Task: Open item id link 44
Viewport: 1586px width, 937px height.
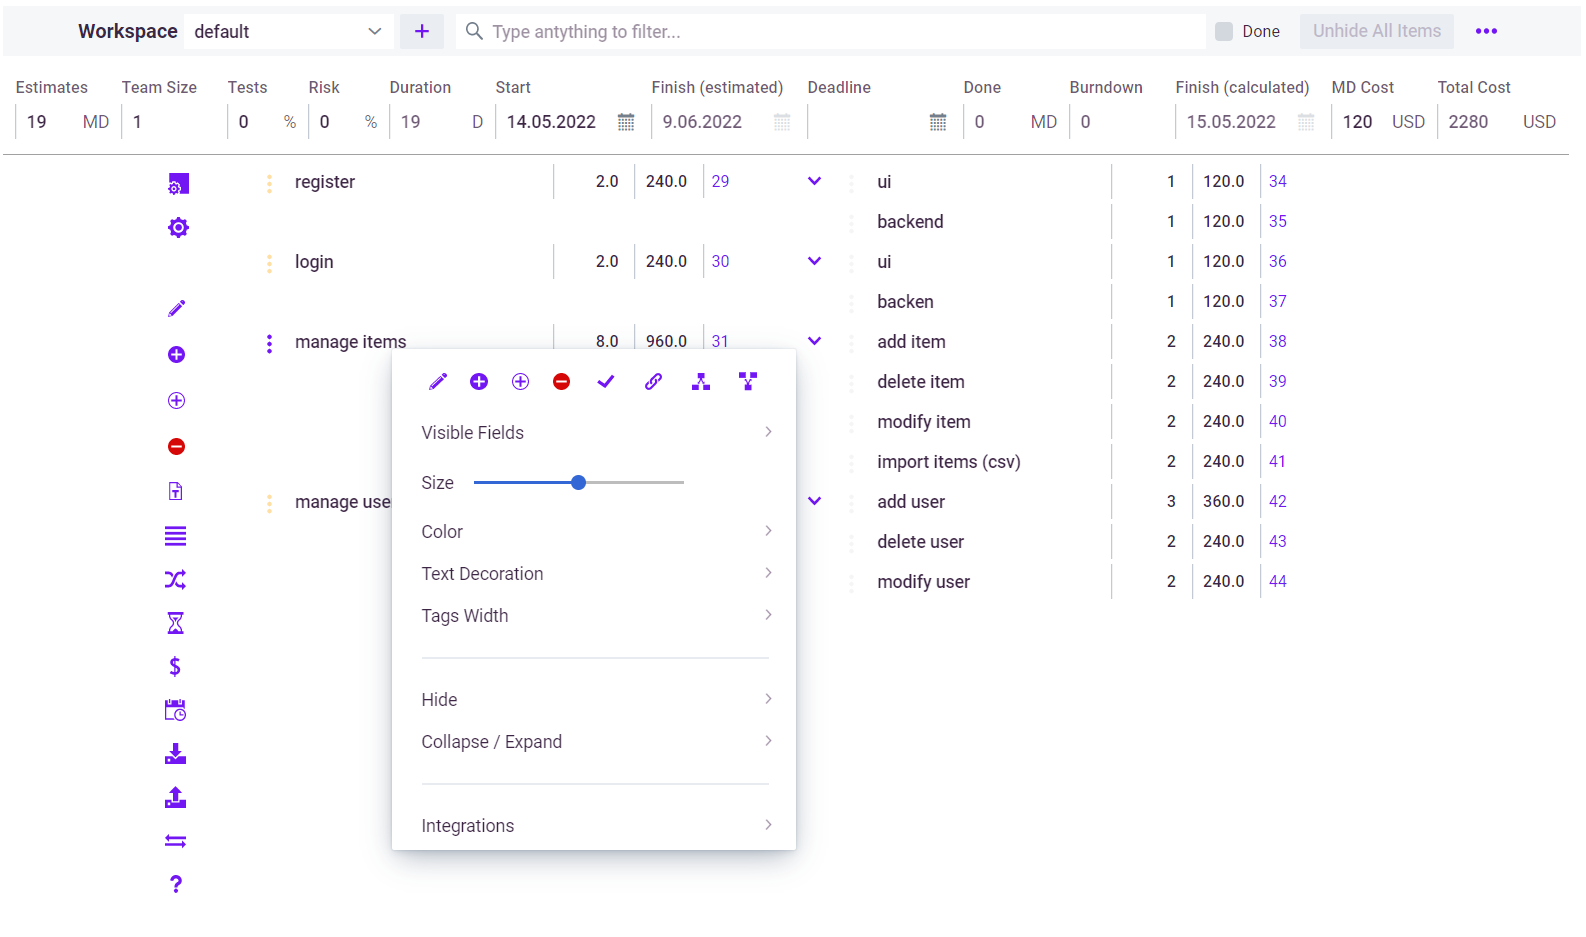Action: (1278, 581)
